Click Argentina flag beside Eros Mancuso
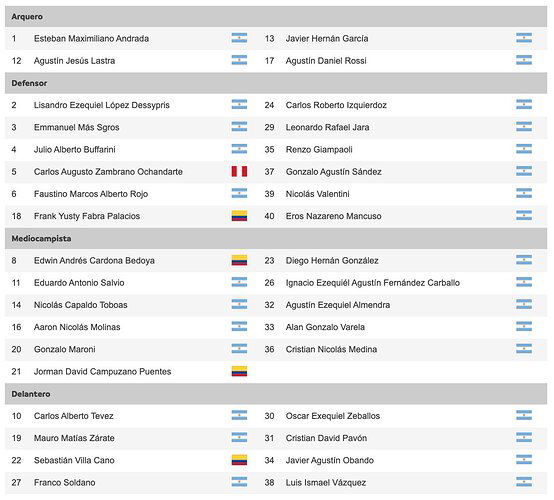Image resolution: width=554 pixels, height=500 pixels. [524, 216]
